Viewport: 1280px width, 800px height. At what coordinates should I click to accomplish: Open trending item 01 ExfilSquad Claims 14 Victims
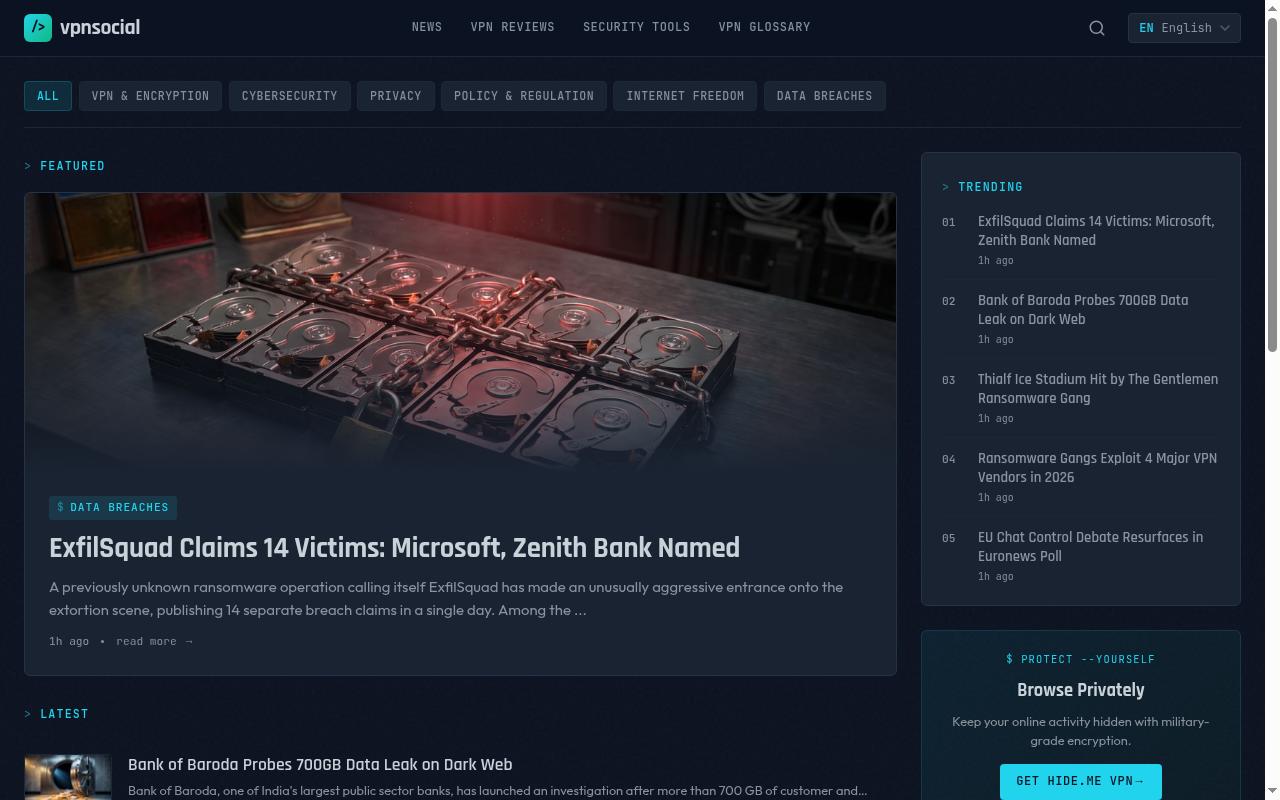[x=1096, y=231]
